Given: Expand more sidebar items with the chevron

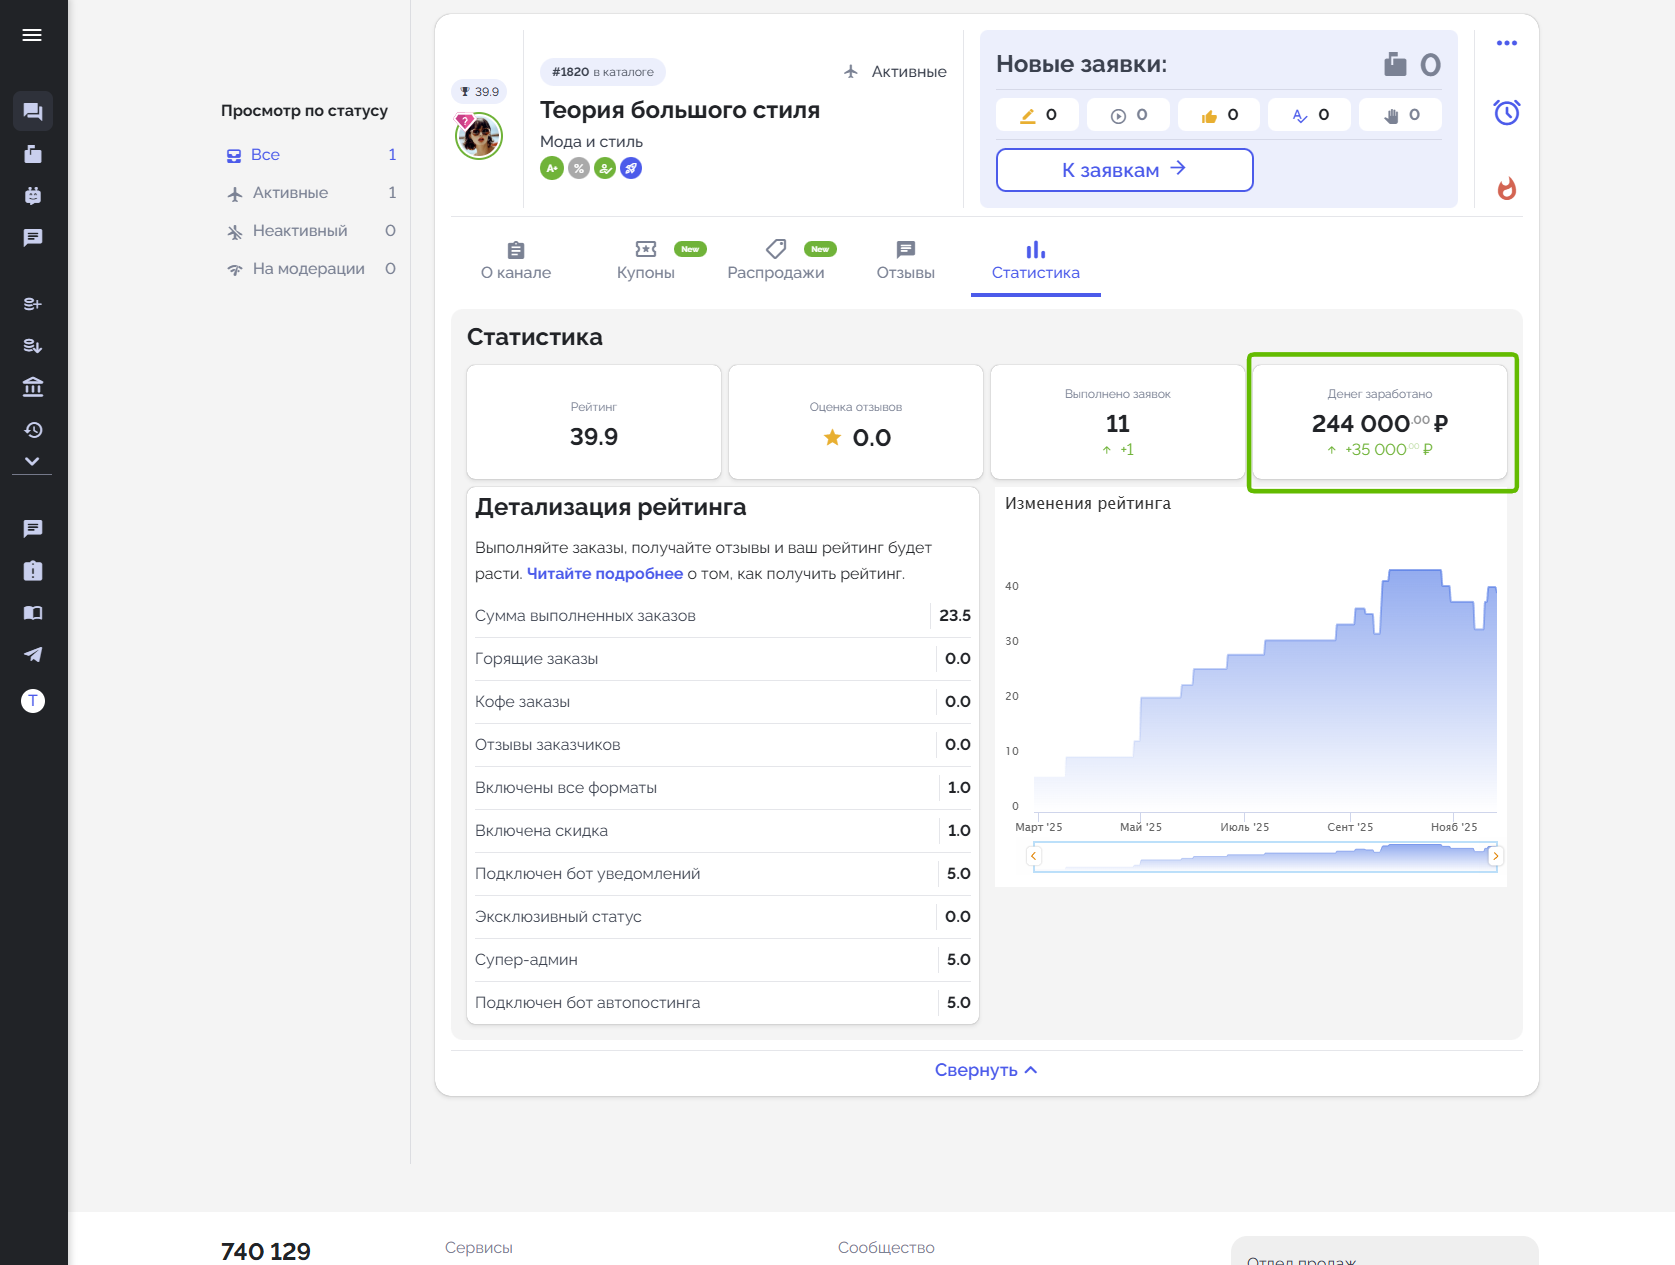Looking at the screenshot, I should click(x=32, y=461).
